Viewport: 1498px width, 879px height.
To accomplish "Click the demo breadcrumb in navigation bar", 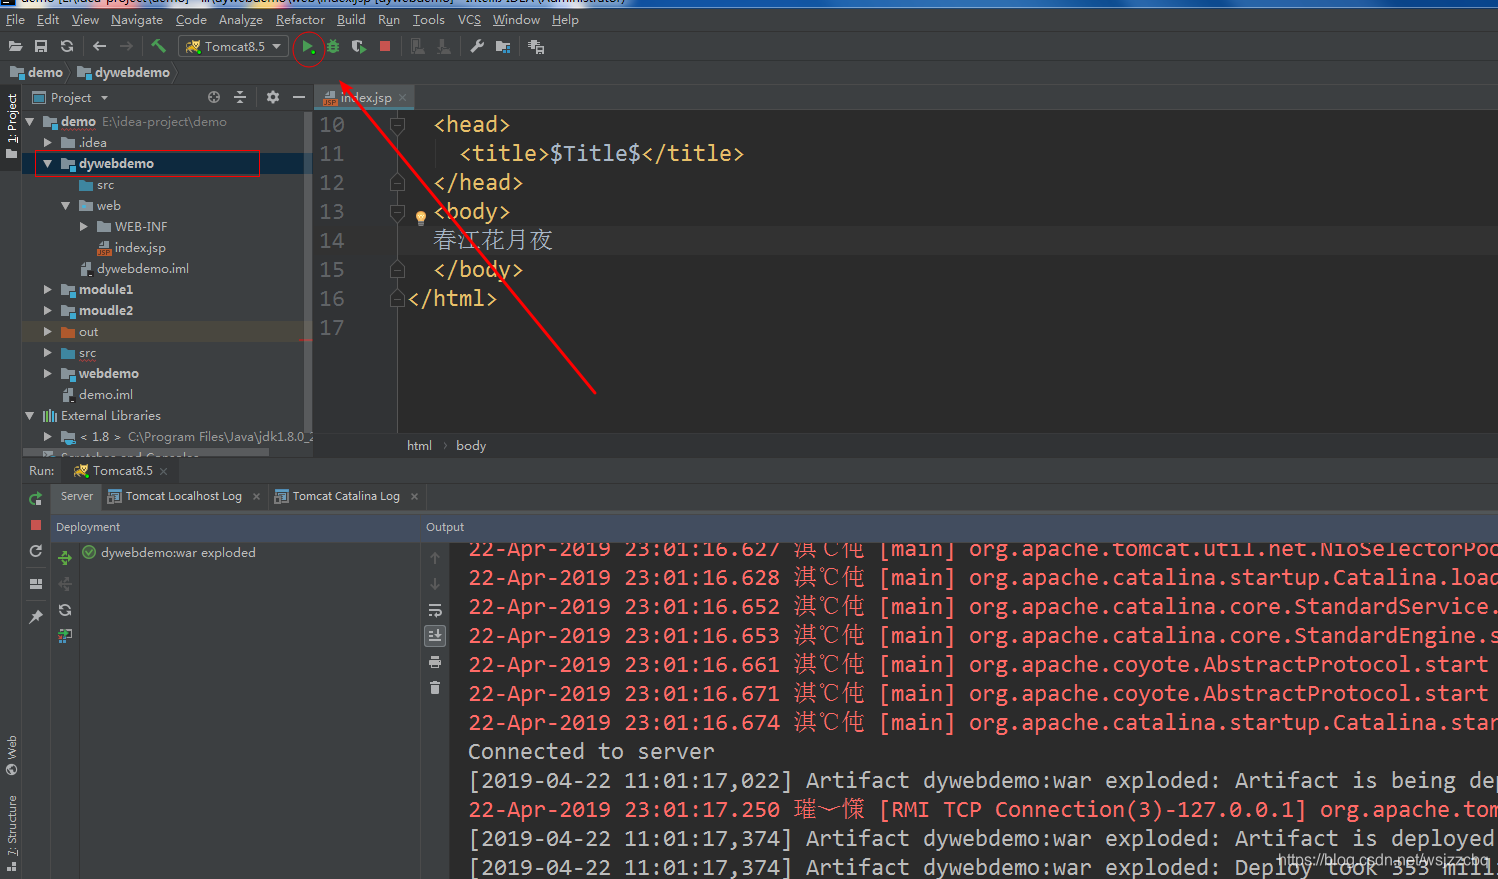I will click(36, 72).
